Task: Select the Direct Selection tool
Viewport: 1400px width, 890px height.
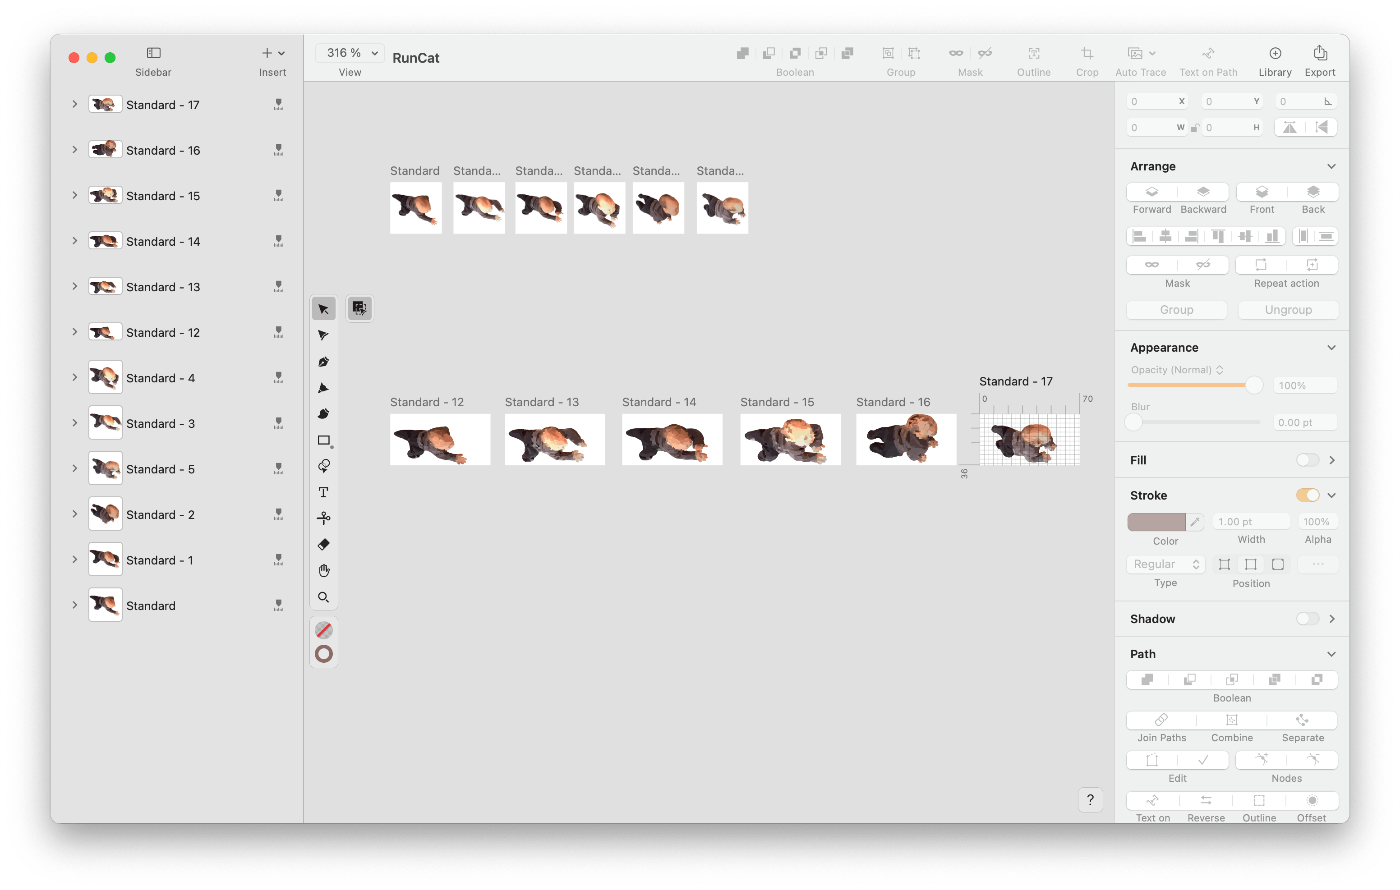Action: [x=323, y=335]
